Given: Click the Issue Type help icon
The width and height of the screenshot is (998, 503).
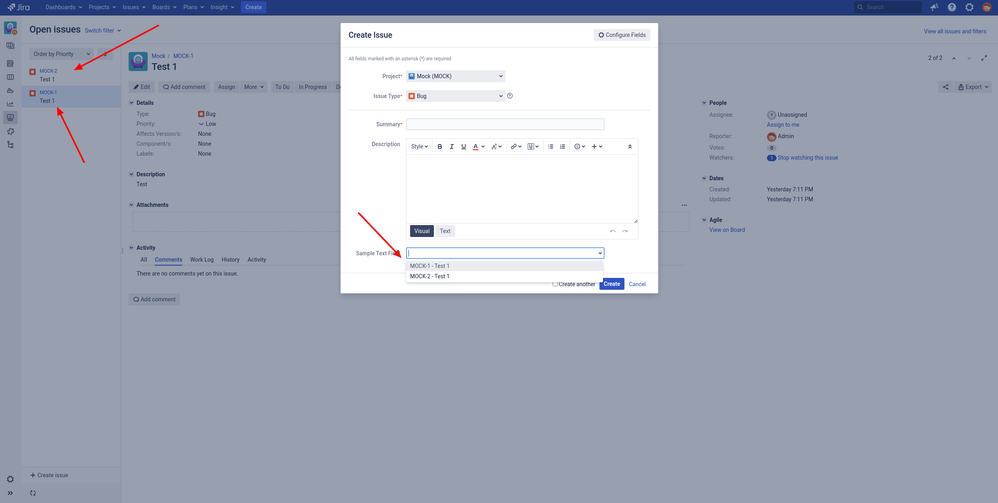Looking at the screenshot, I should tap(510, 96).
